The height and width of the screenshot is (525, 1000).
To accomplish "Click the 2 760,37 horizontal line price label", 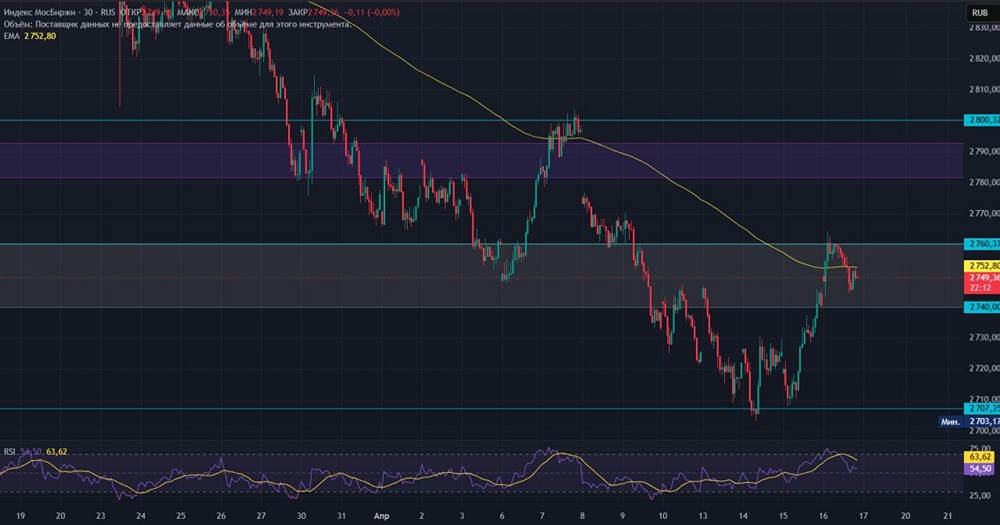I will point(982,244).
